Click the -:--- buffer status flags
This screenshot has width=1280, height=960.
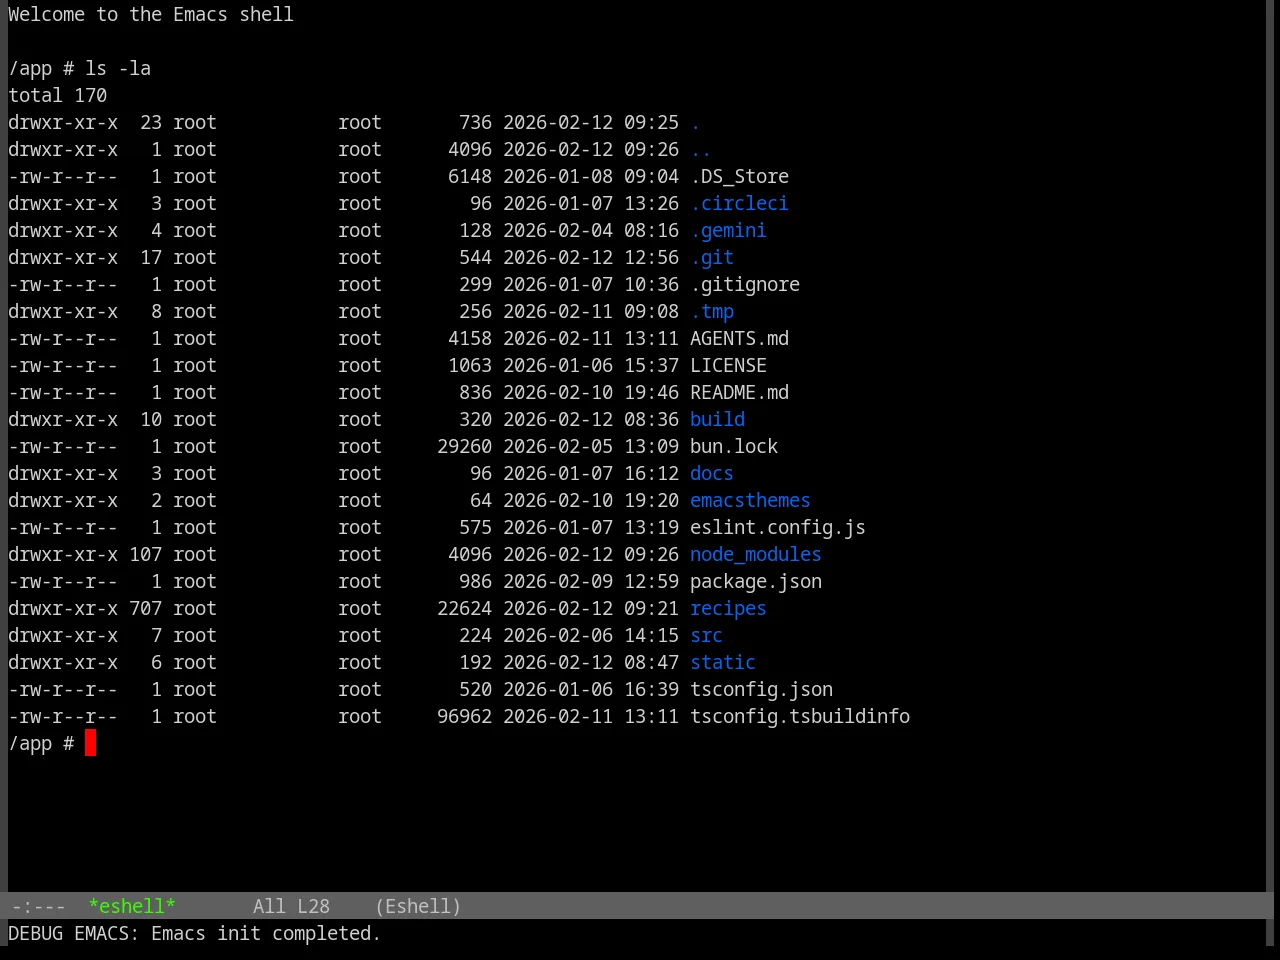[x=38, y=906]
